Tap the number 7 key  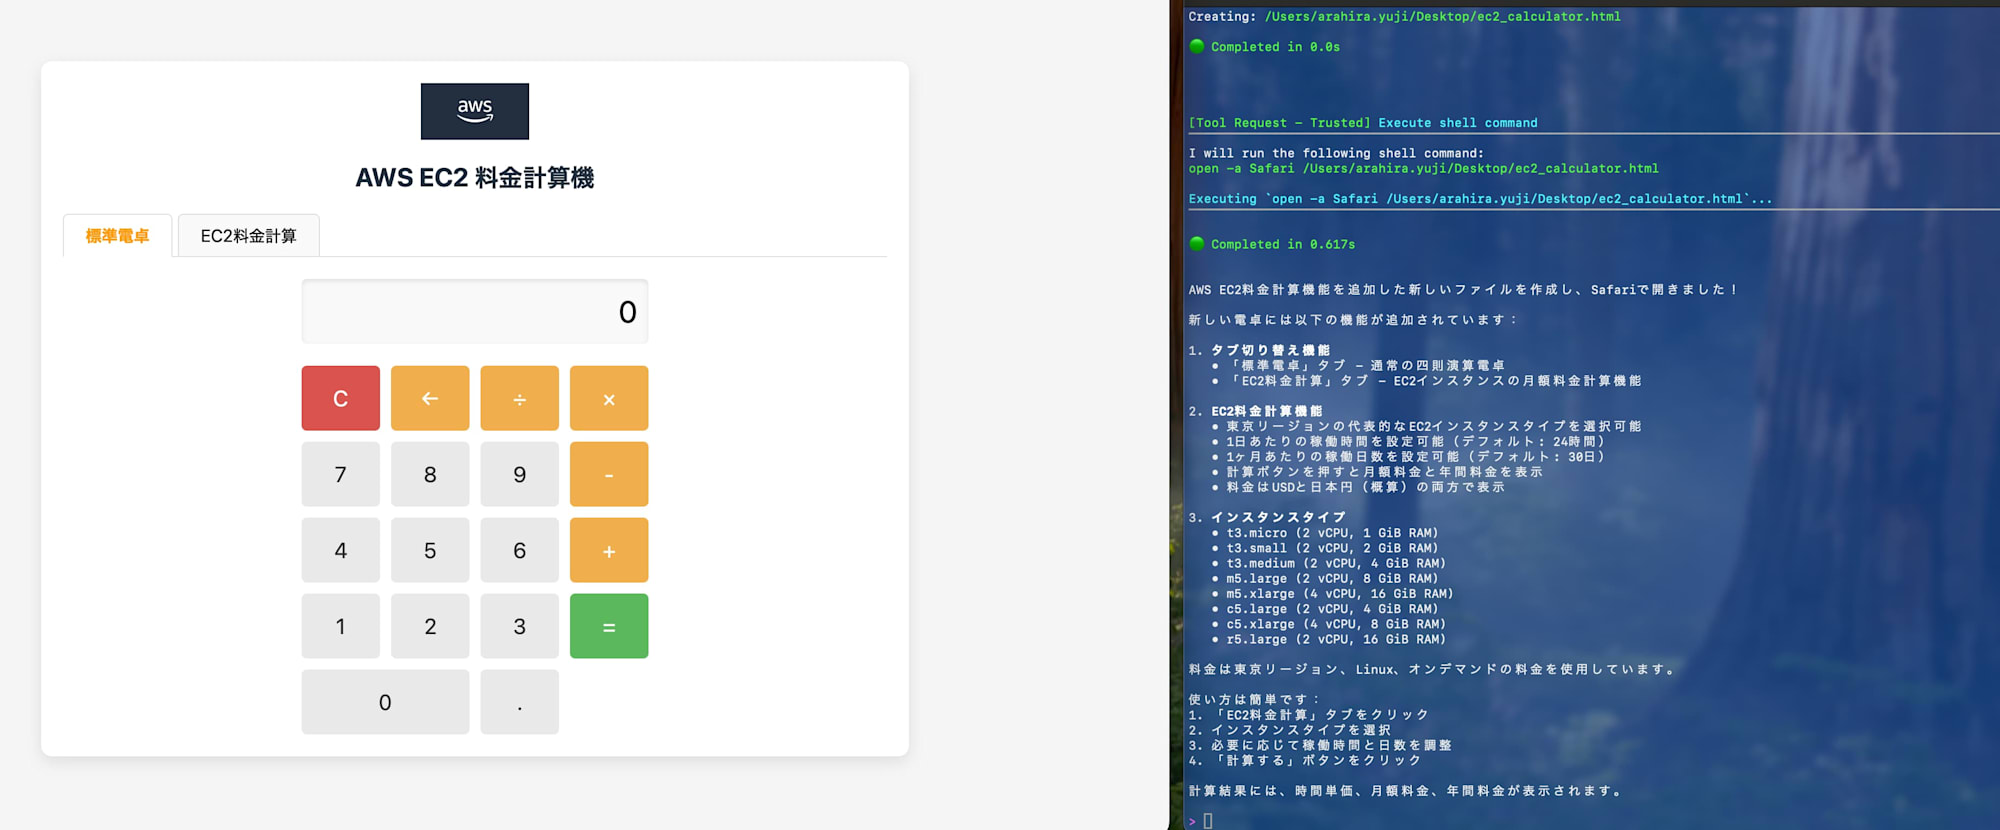tap(341, 474)
